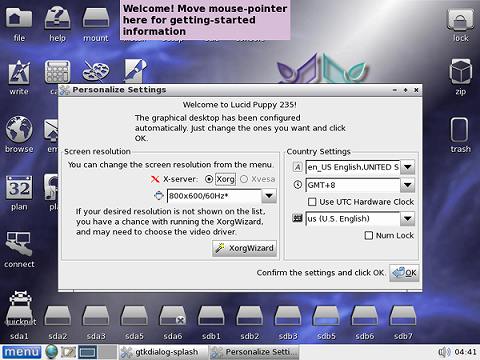Open the sda2 drive icon
The height and width of the screenshot is (360, 480).
point(57,317)
